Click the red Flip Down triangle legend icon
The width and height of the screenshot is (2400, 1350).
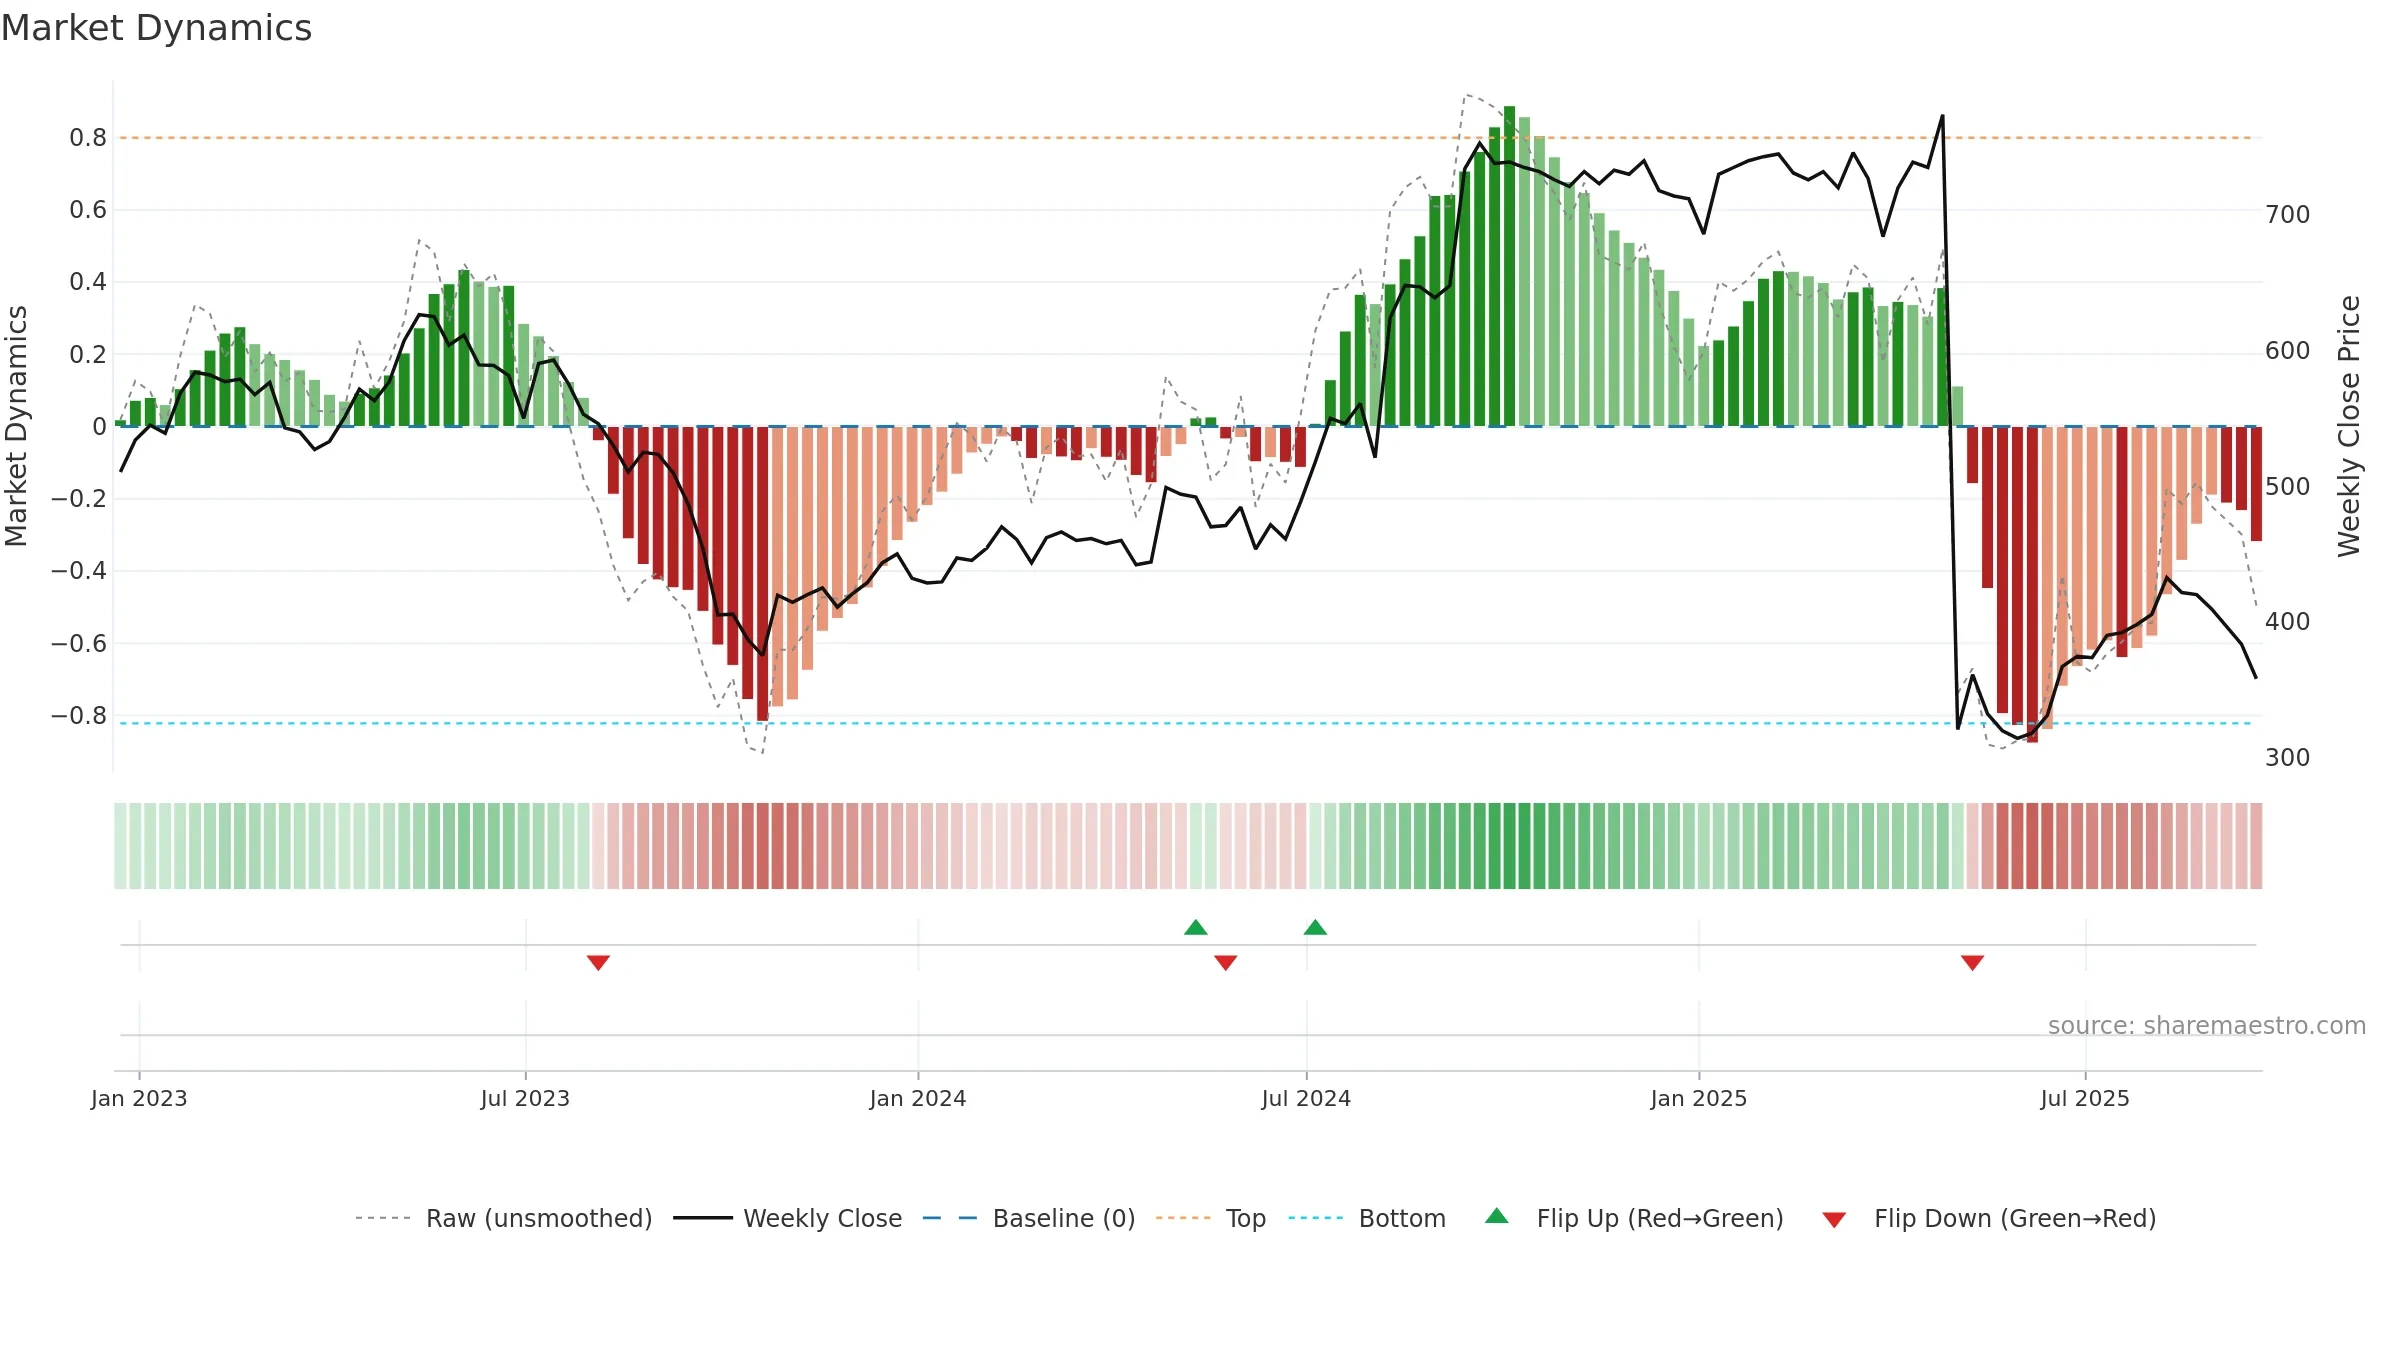coord(1834,1220)
